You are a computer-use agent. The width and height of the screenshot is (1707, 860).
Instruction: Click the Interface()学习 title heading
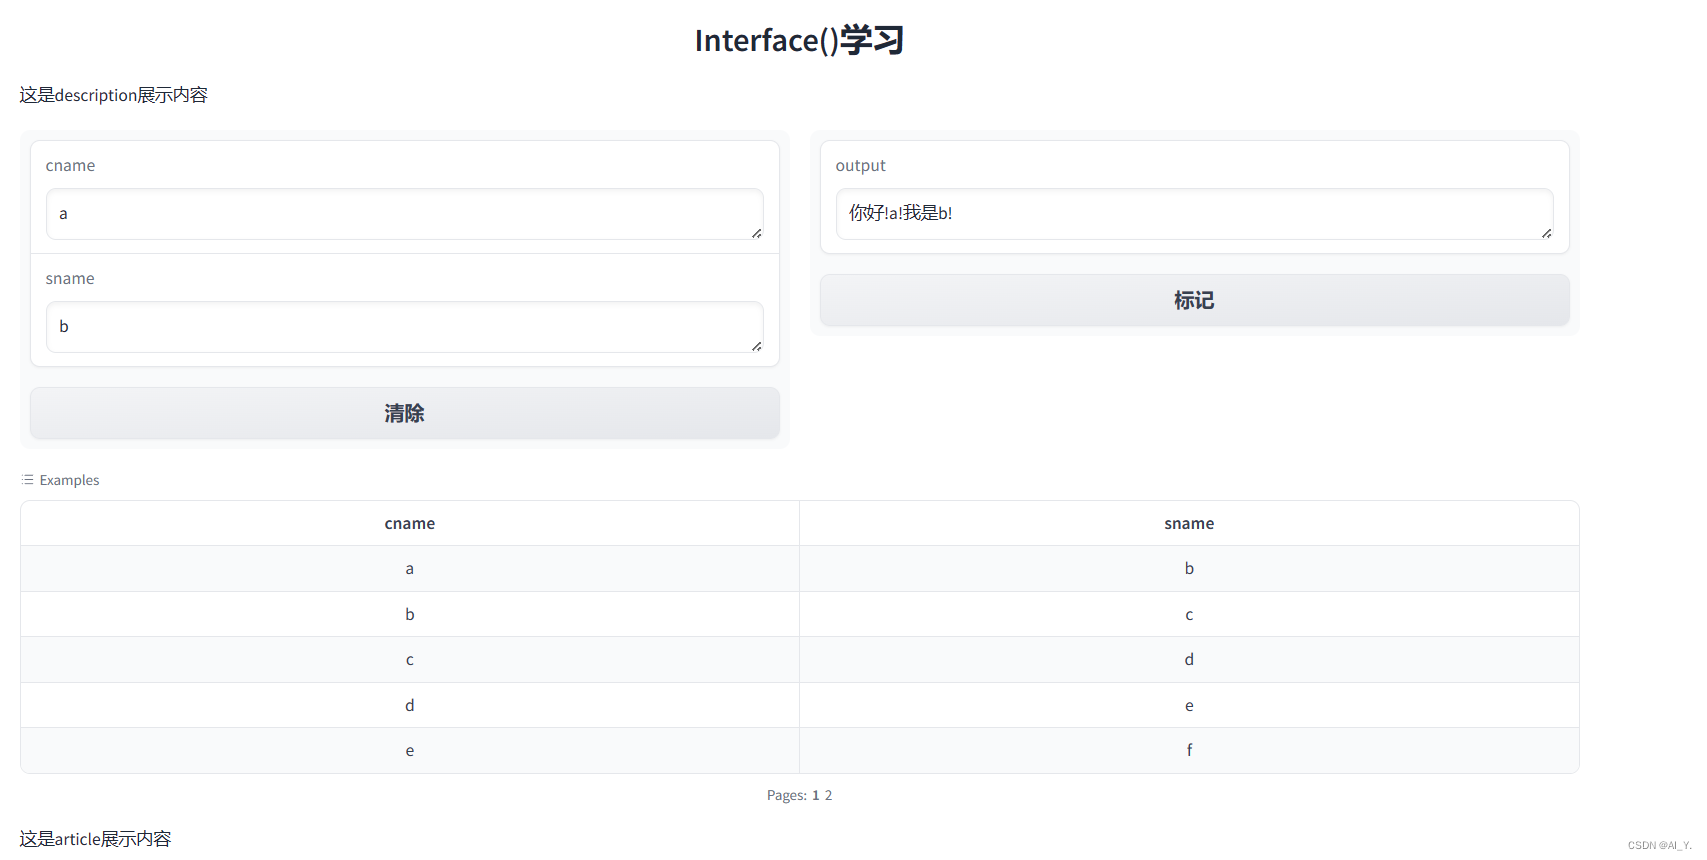tap(799, 40)
